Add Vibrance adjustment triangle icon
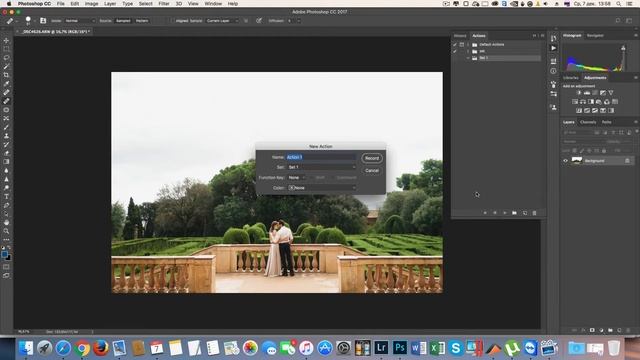 (611, 93)
